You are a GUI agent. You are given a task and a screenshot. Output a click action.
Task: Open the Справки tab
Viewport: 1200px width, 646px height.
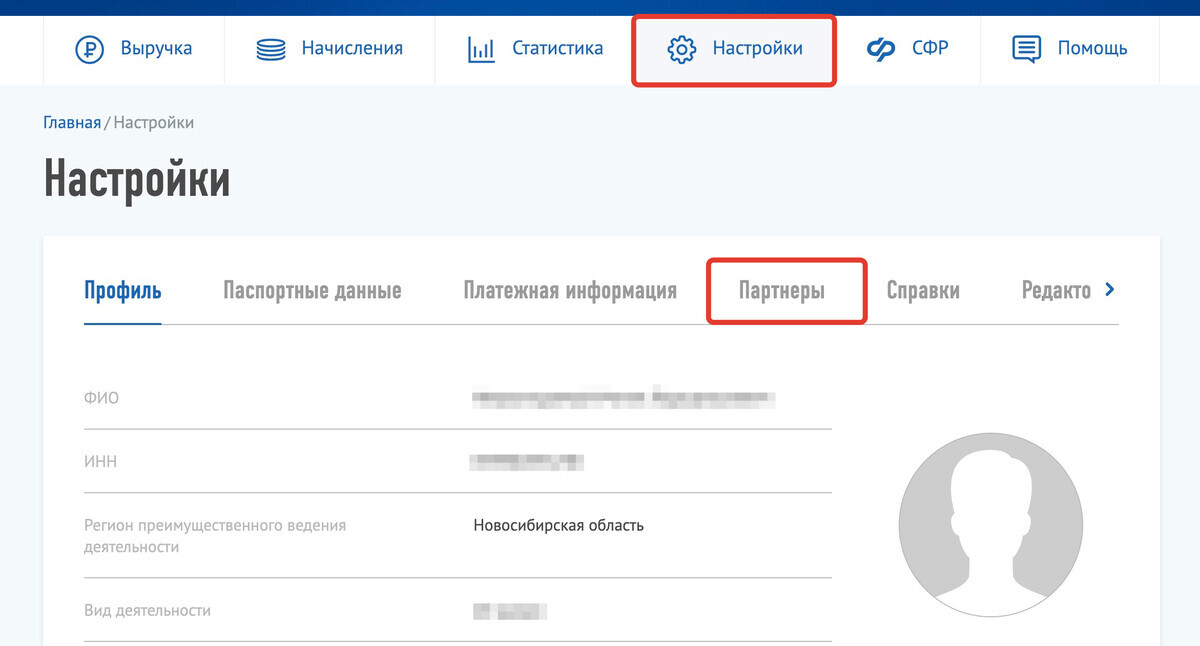923,291
